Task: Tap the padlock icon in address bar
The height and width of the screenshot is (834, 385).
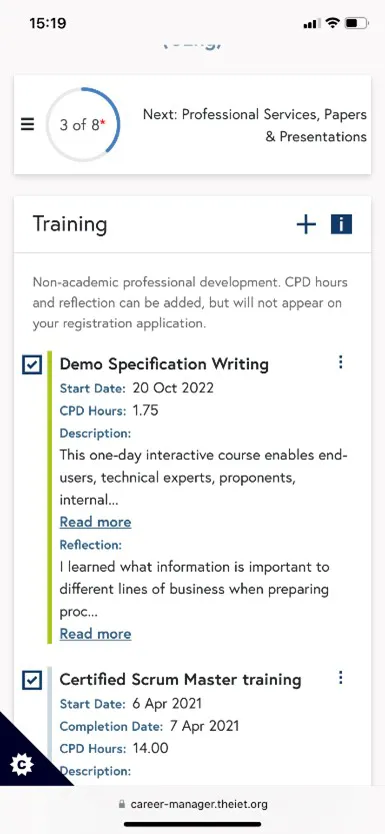Action: coord(122,804)
